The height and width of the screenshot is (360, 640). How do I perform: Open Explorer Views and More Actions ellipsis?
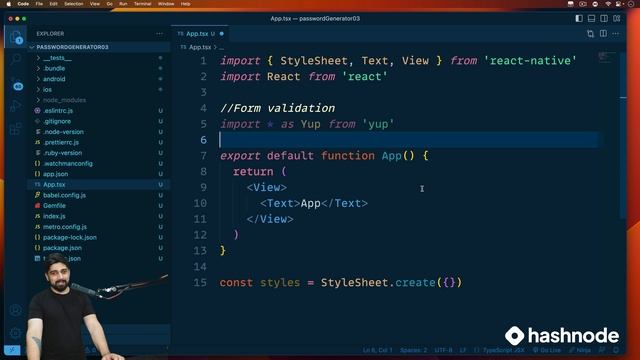coord(159,33)
